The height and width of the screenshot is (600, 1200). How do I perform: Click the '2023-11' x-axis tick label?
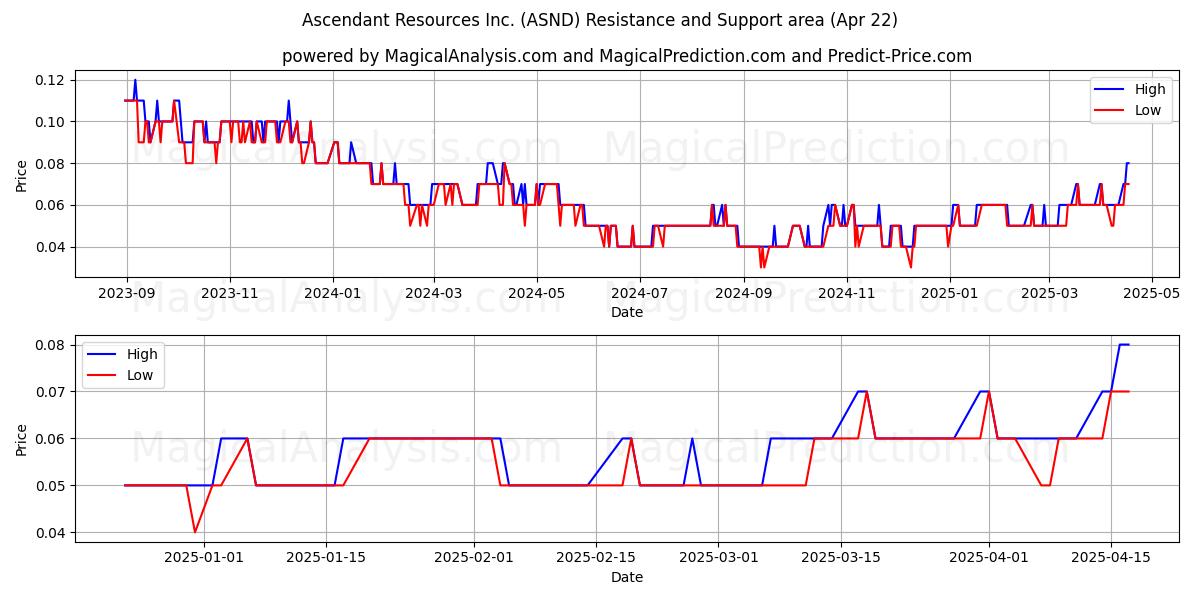(230, 293)
